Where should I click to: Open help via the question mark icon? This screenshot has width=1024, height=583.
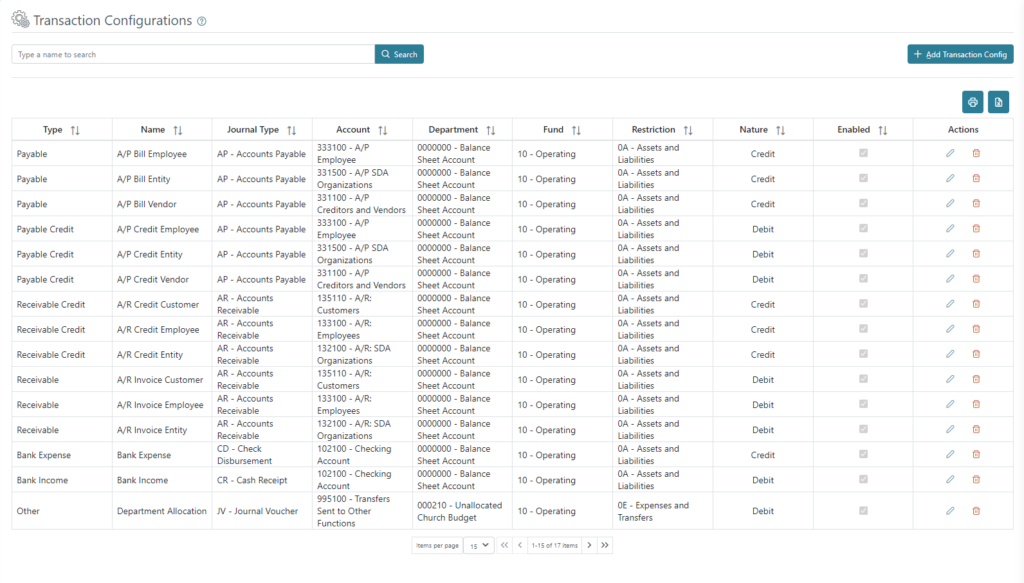coord(204,20)
